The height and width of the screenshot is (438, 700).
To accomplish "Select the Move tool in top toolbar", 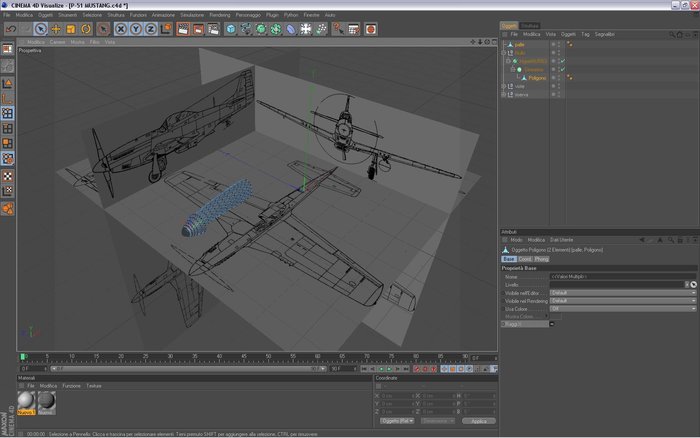I will pyautogui.click(x=56, y=29).
